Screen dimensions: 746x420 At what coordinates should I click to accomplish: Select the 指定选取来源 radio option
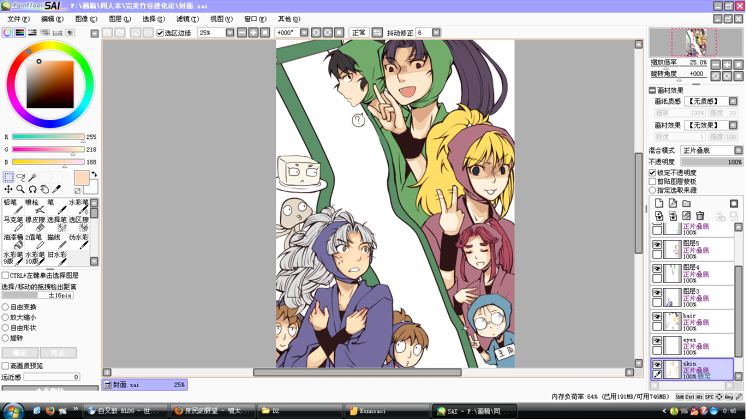pyautogui.click(x=653, y=190)
